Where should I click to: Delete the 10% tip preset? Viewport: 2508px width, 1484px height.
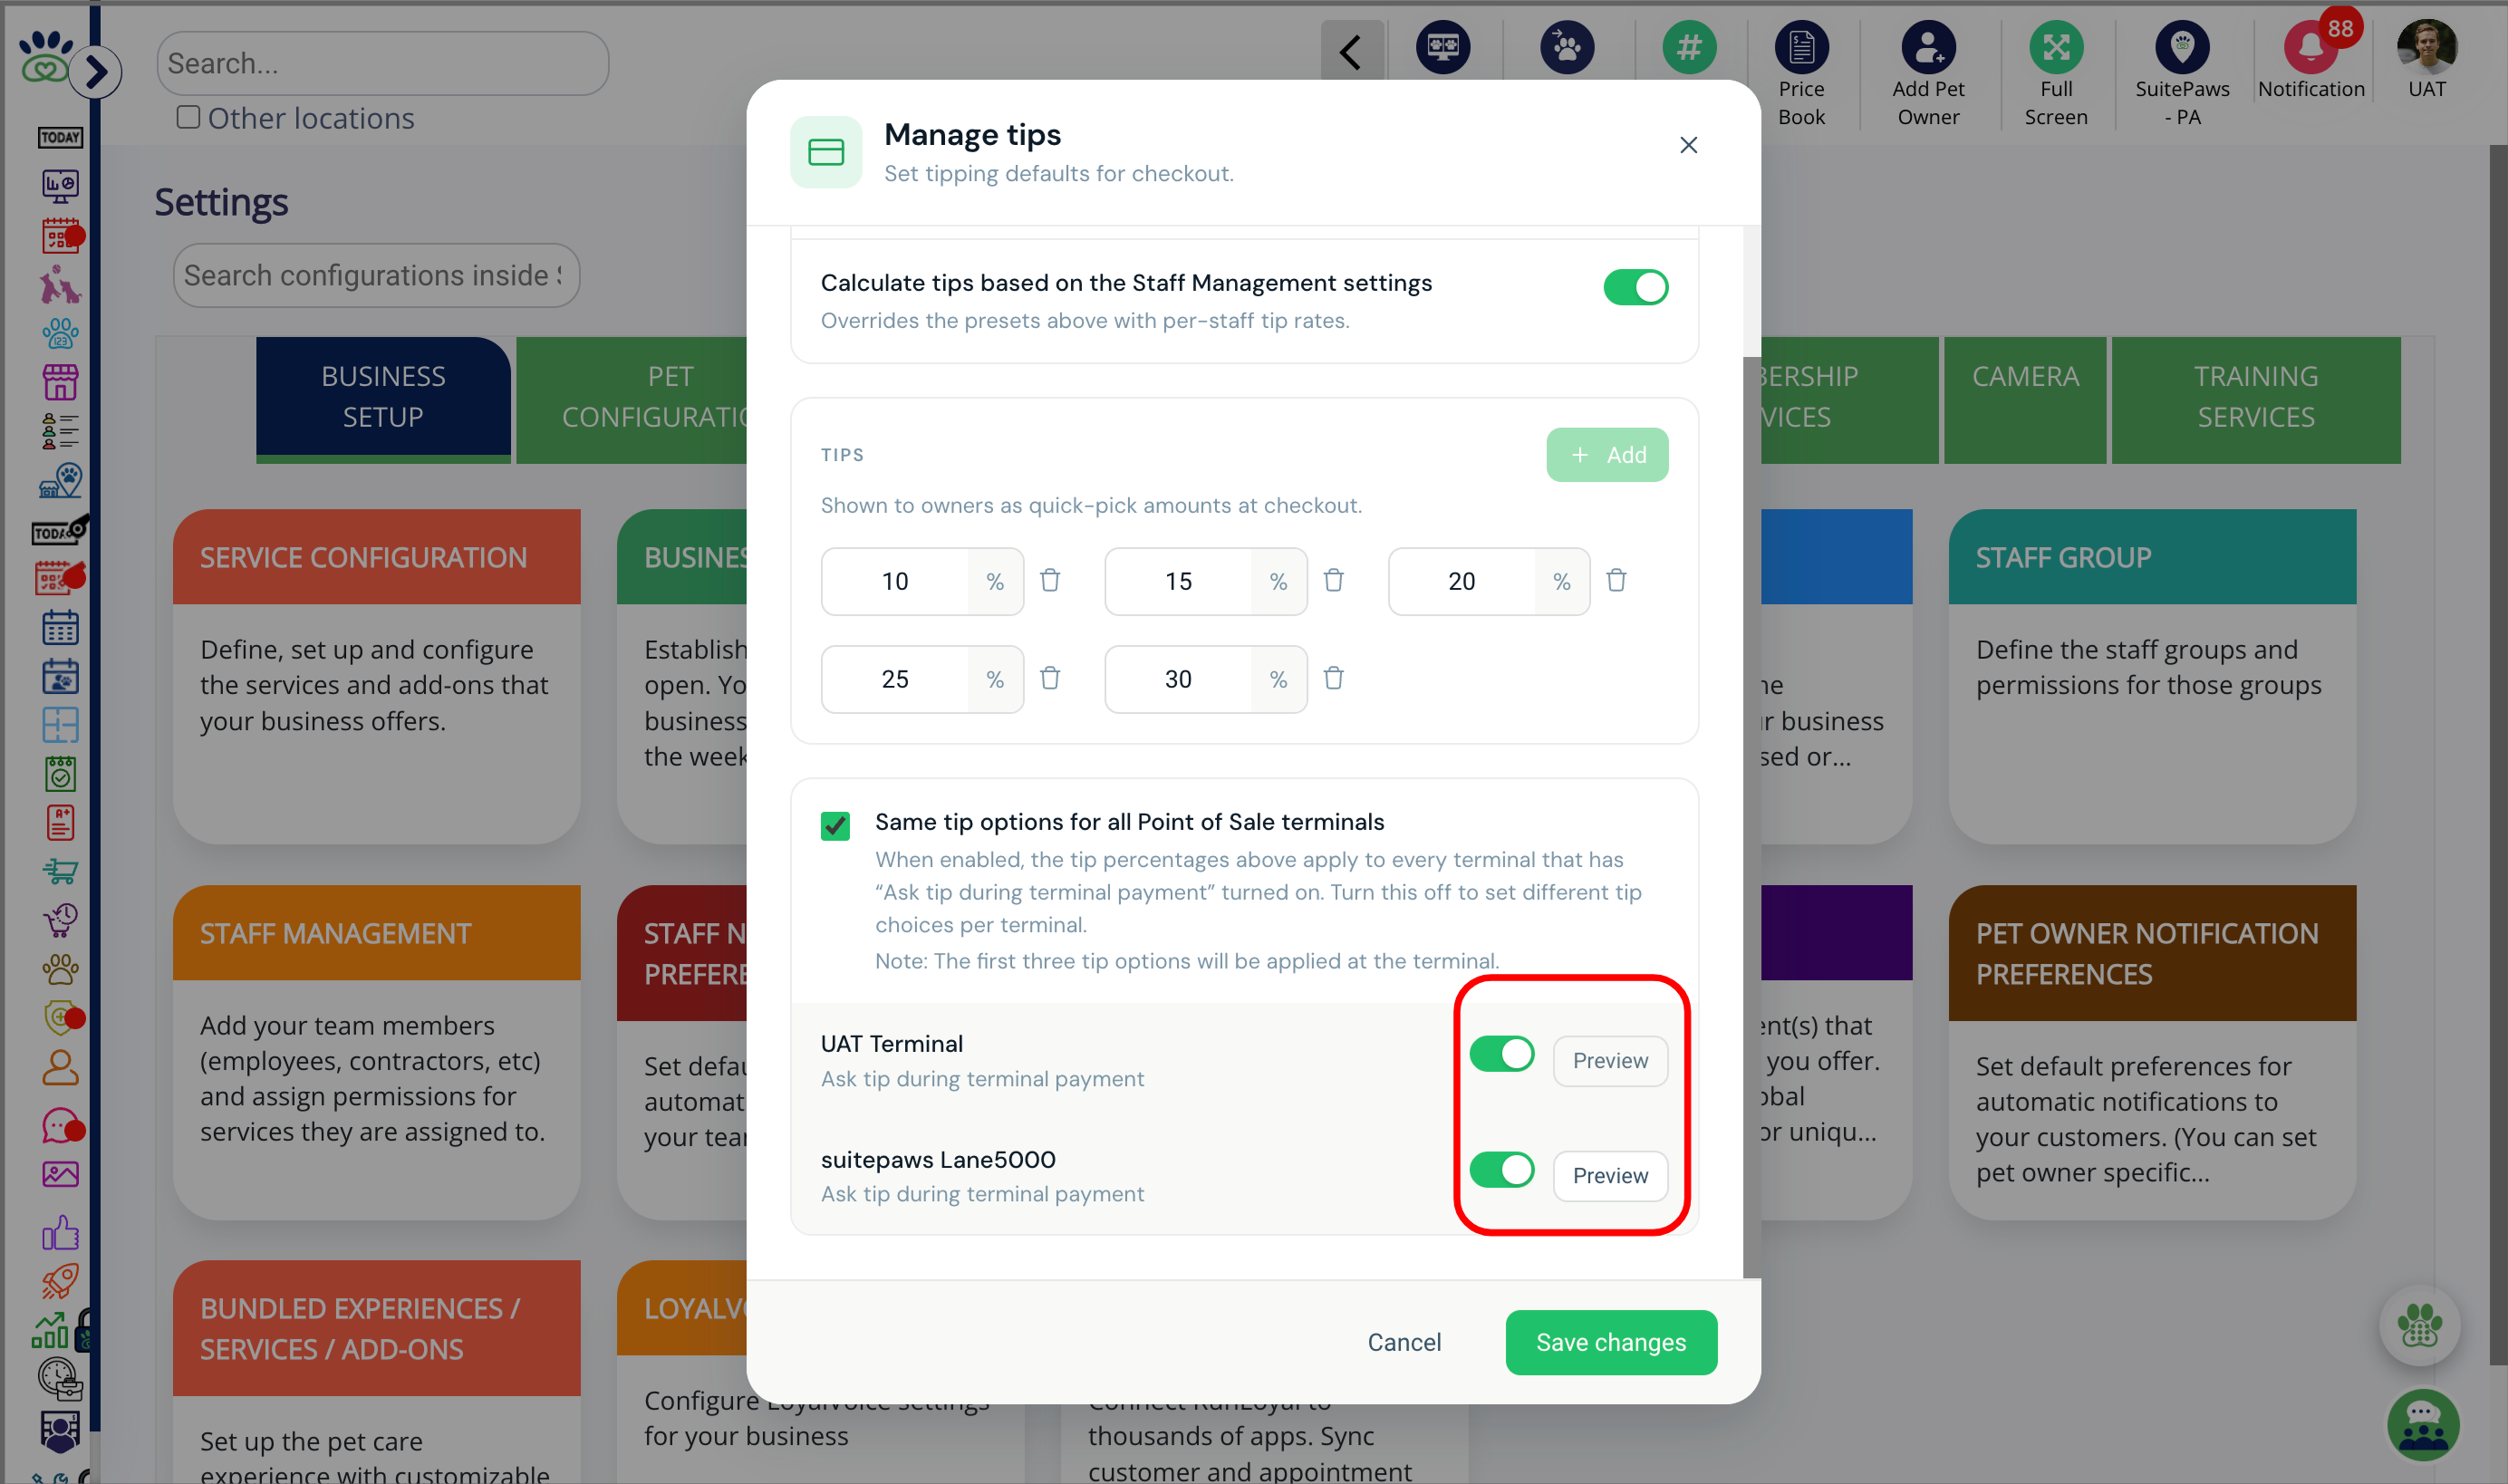1050,580
